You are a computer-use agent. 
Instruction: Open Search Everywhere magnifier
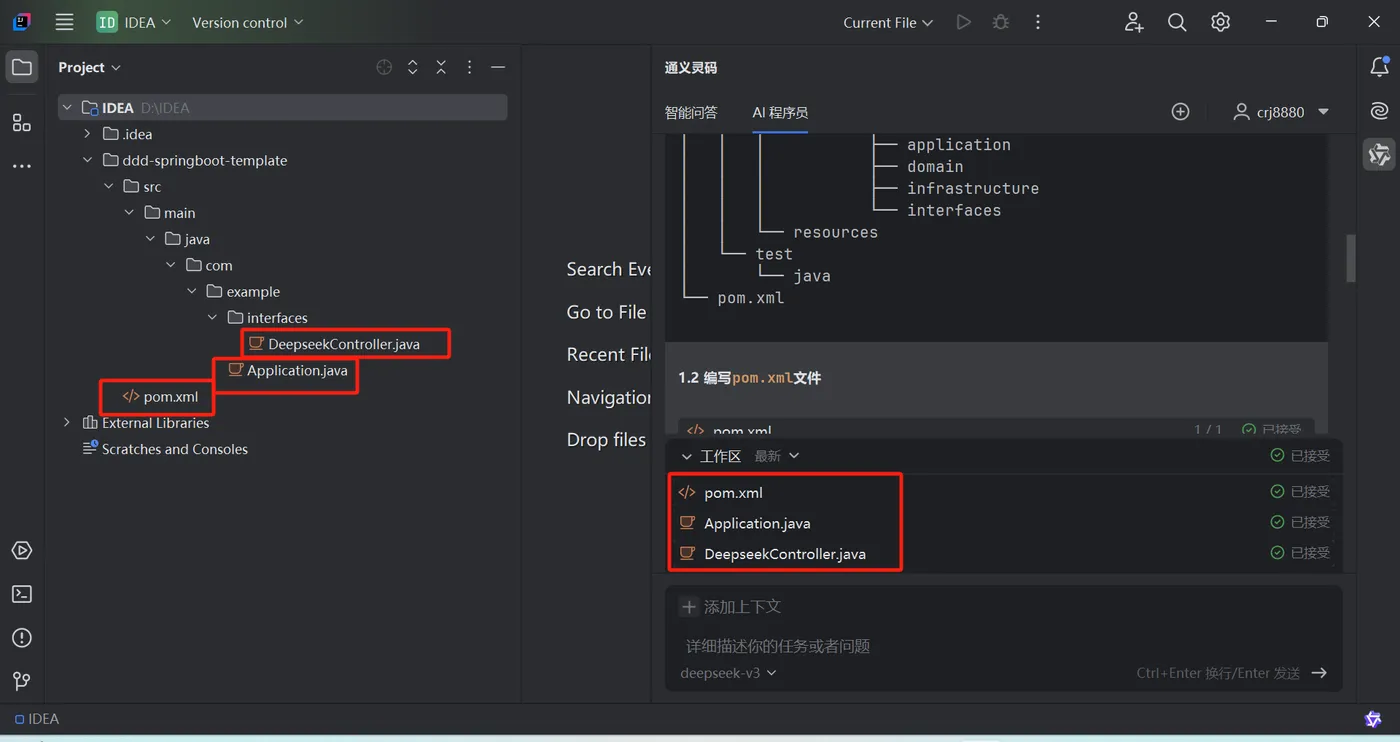point(1177,22)
